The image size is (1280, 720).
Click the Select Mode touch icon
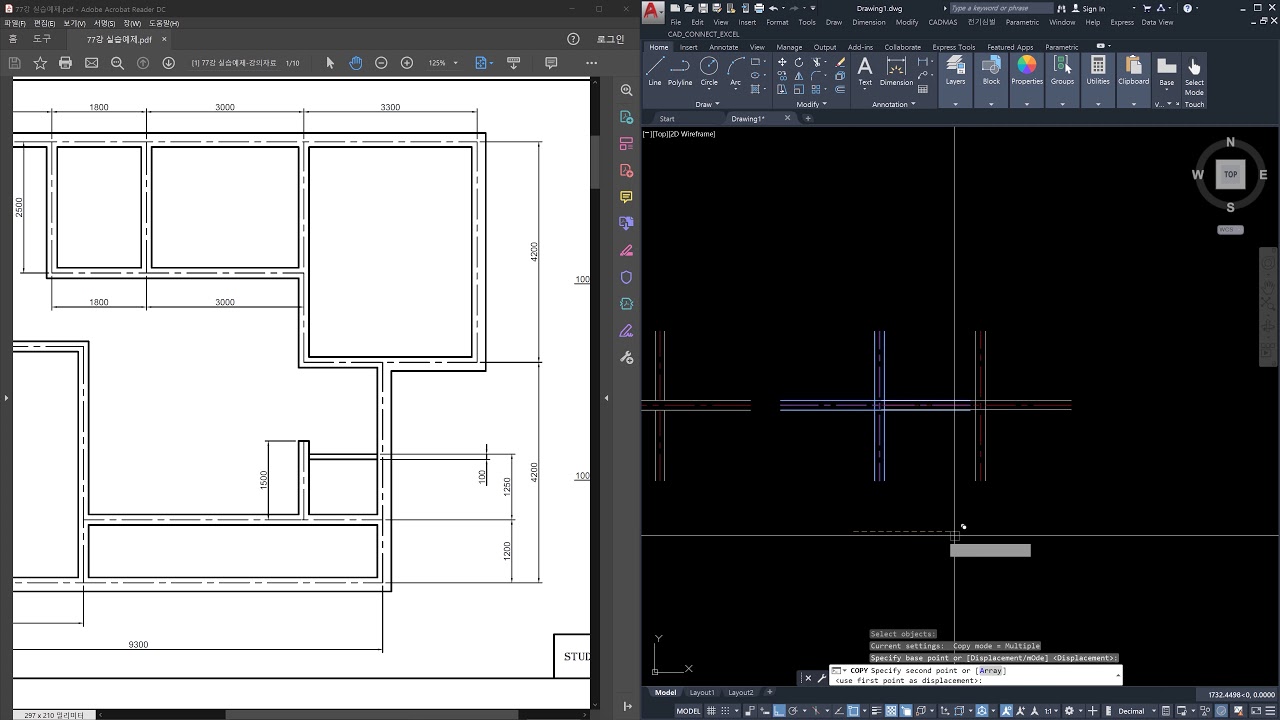click(x=1194, y=75)
